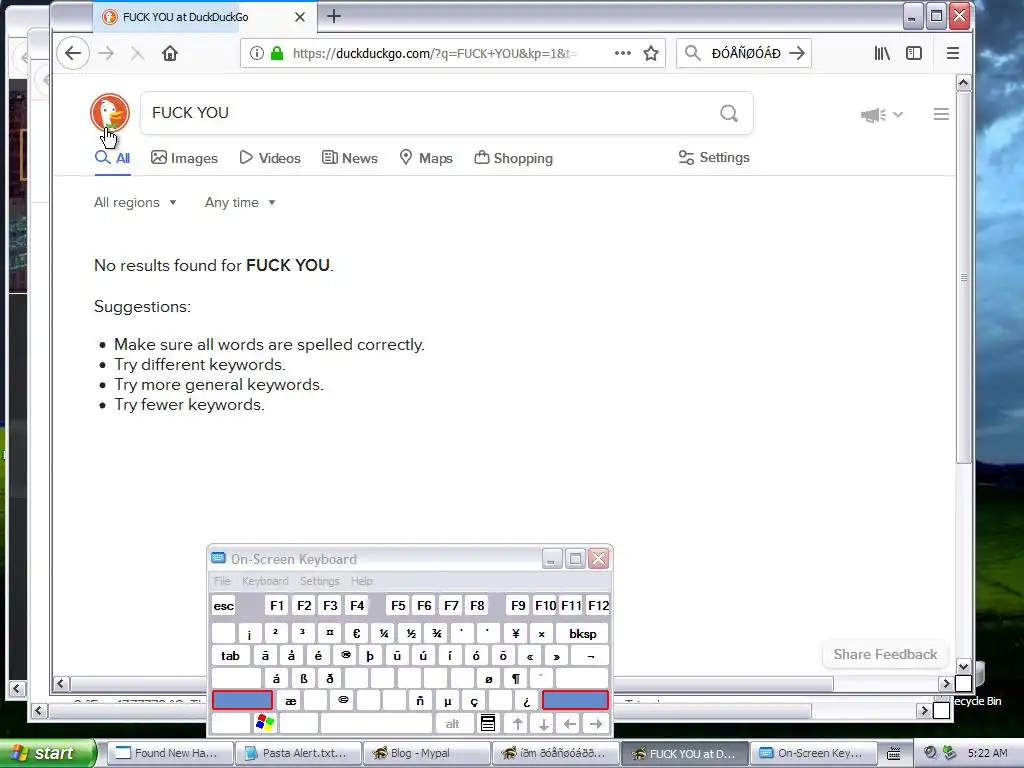Click the ¶ key on keyboard
The height and width of the screenshot is (768, 1024).
pos(515,679)
